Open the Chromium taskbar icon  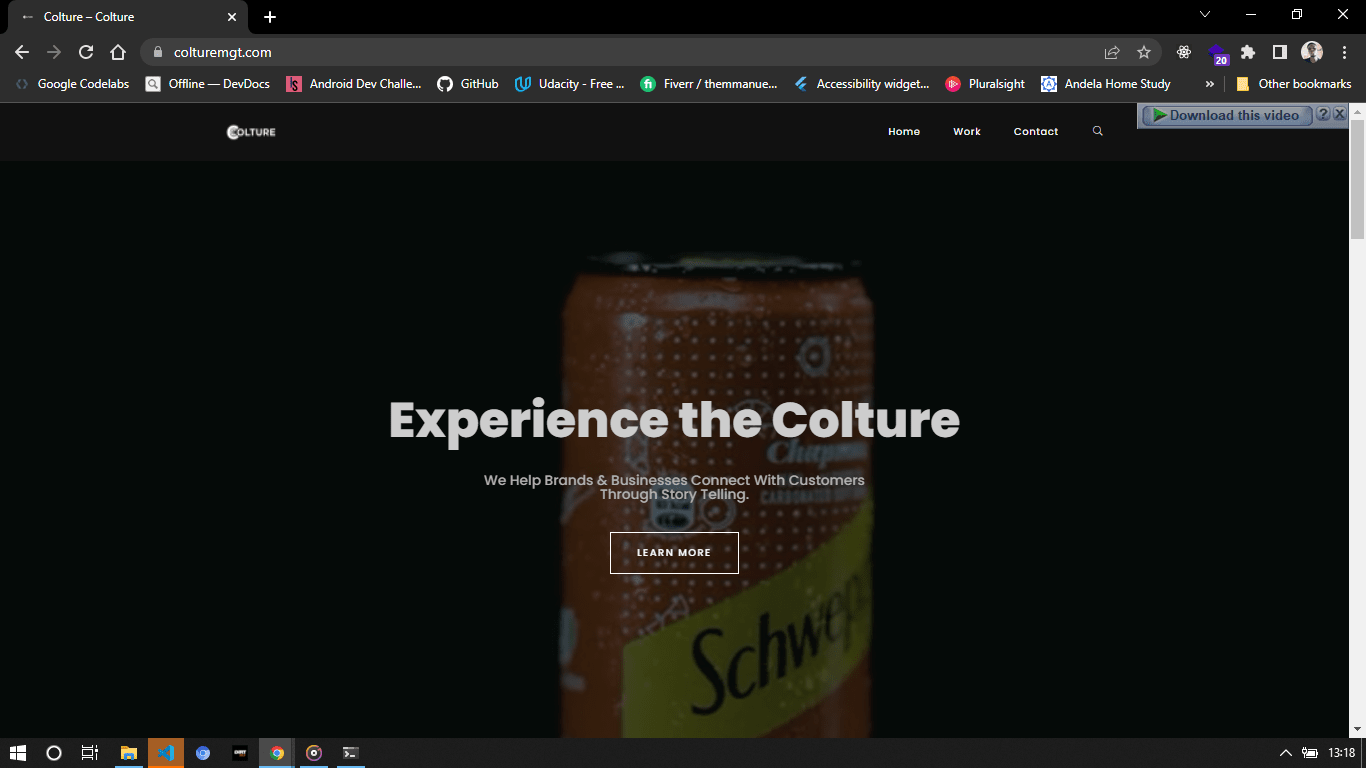[x=203, y=753]
